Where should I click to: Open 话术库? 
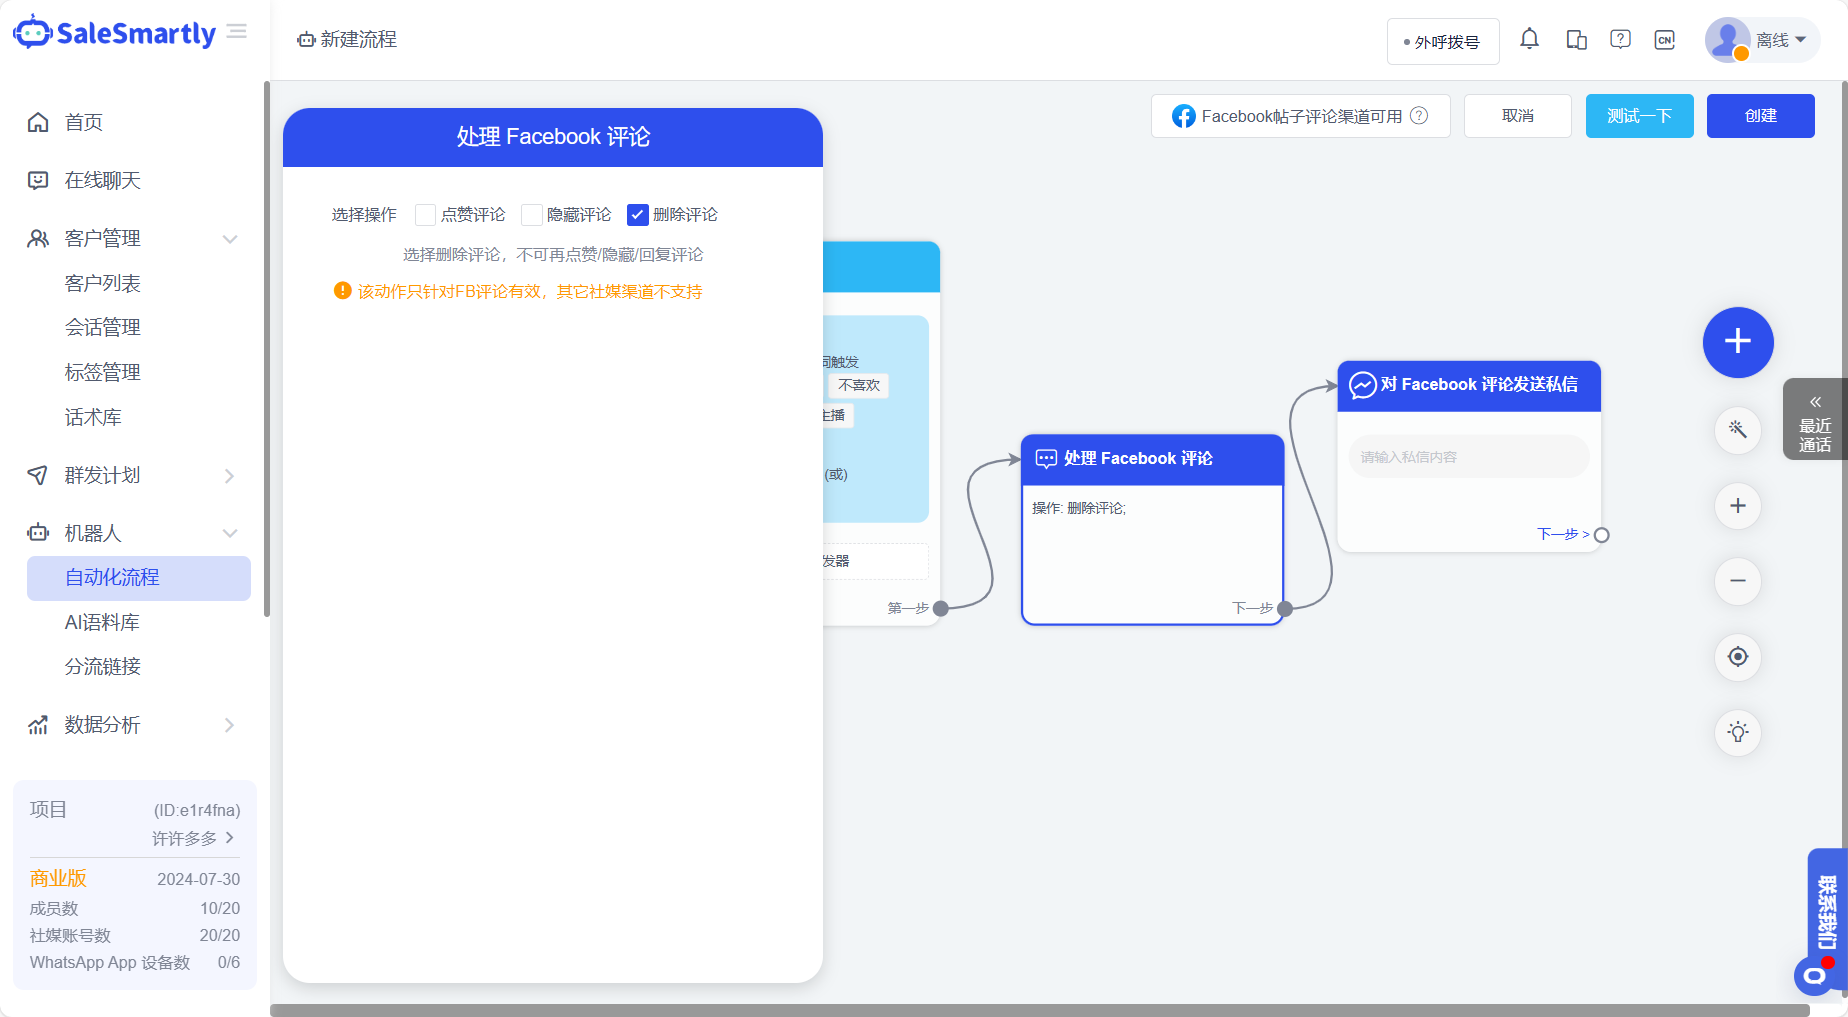point(93,417)
